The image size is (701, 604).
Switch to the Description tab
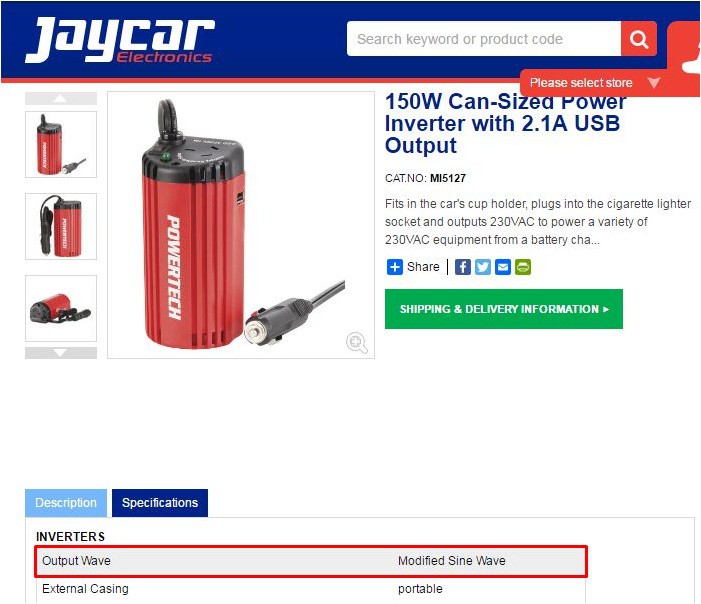(x=66, y=503)
